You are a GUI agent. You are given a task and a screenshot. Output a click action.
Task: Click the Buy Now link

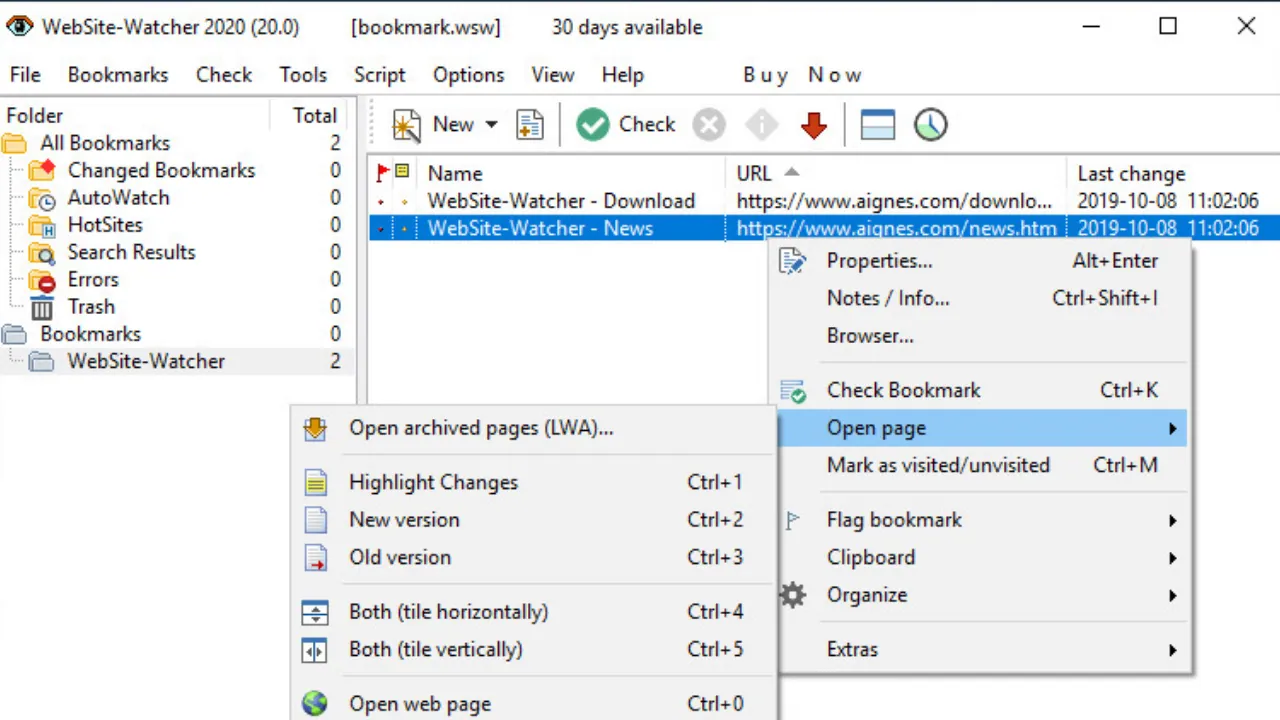[x=802, y=75]
